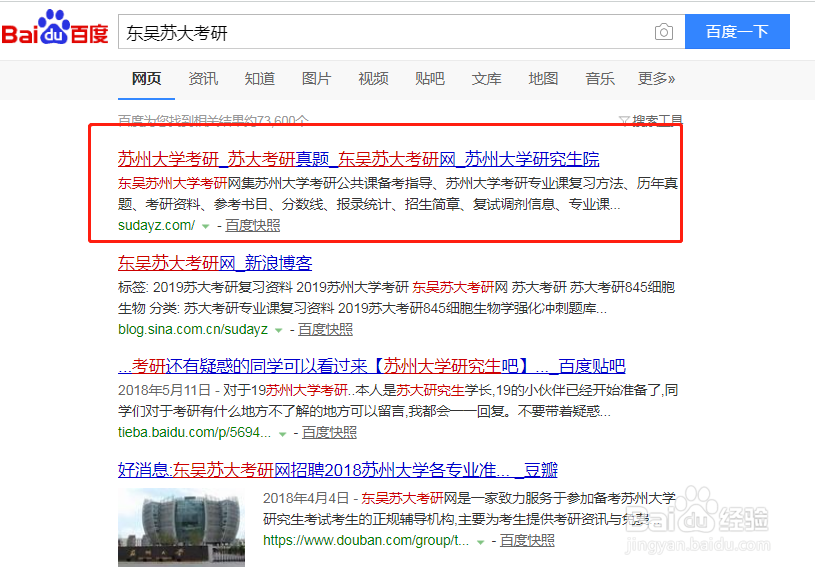Switch to the 资讯 tab
815x573 pixels.
(x=203, y=79)
